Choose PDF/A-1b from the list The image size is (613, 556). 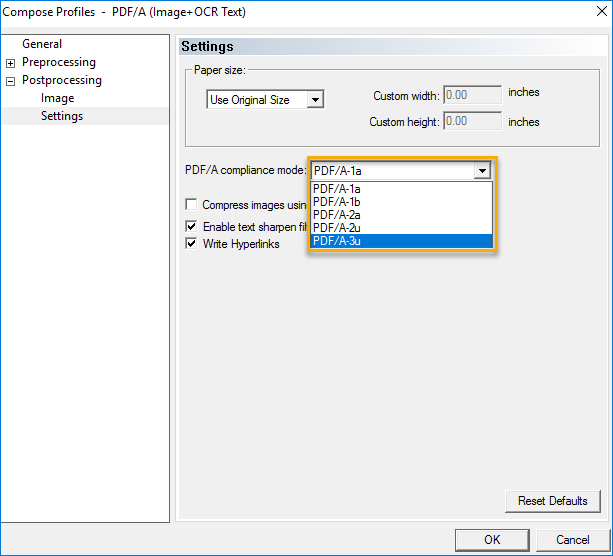401,202
